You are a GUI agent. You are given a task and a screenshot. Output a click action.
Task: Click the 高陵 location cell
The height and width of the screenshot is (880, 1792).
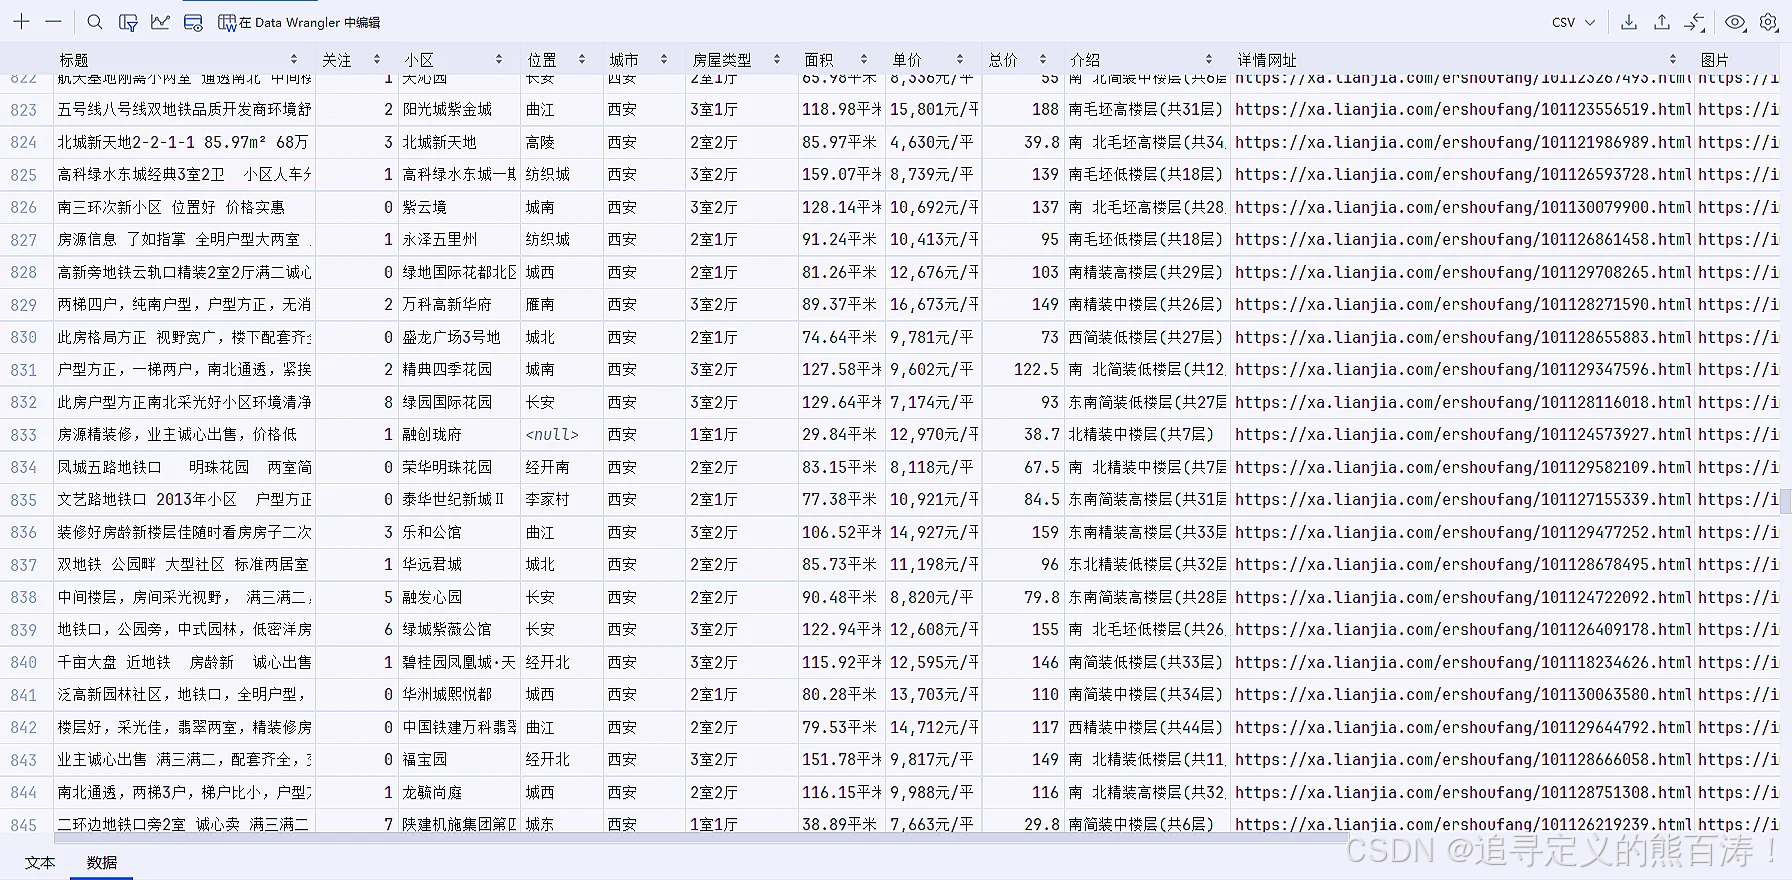click(561, 143)
